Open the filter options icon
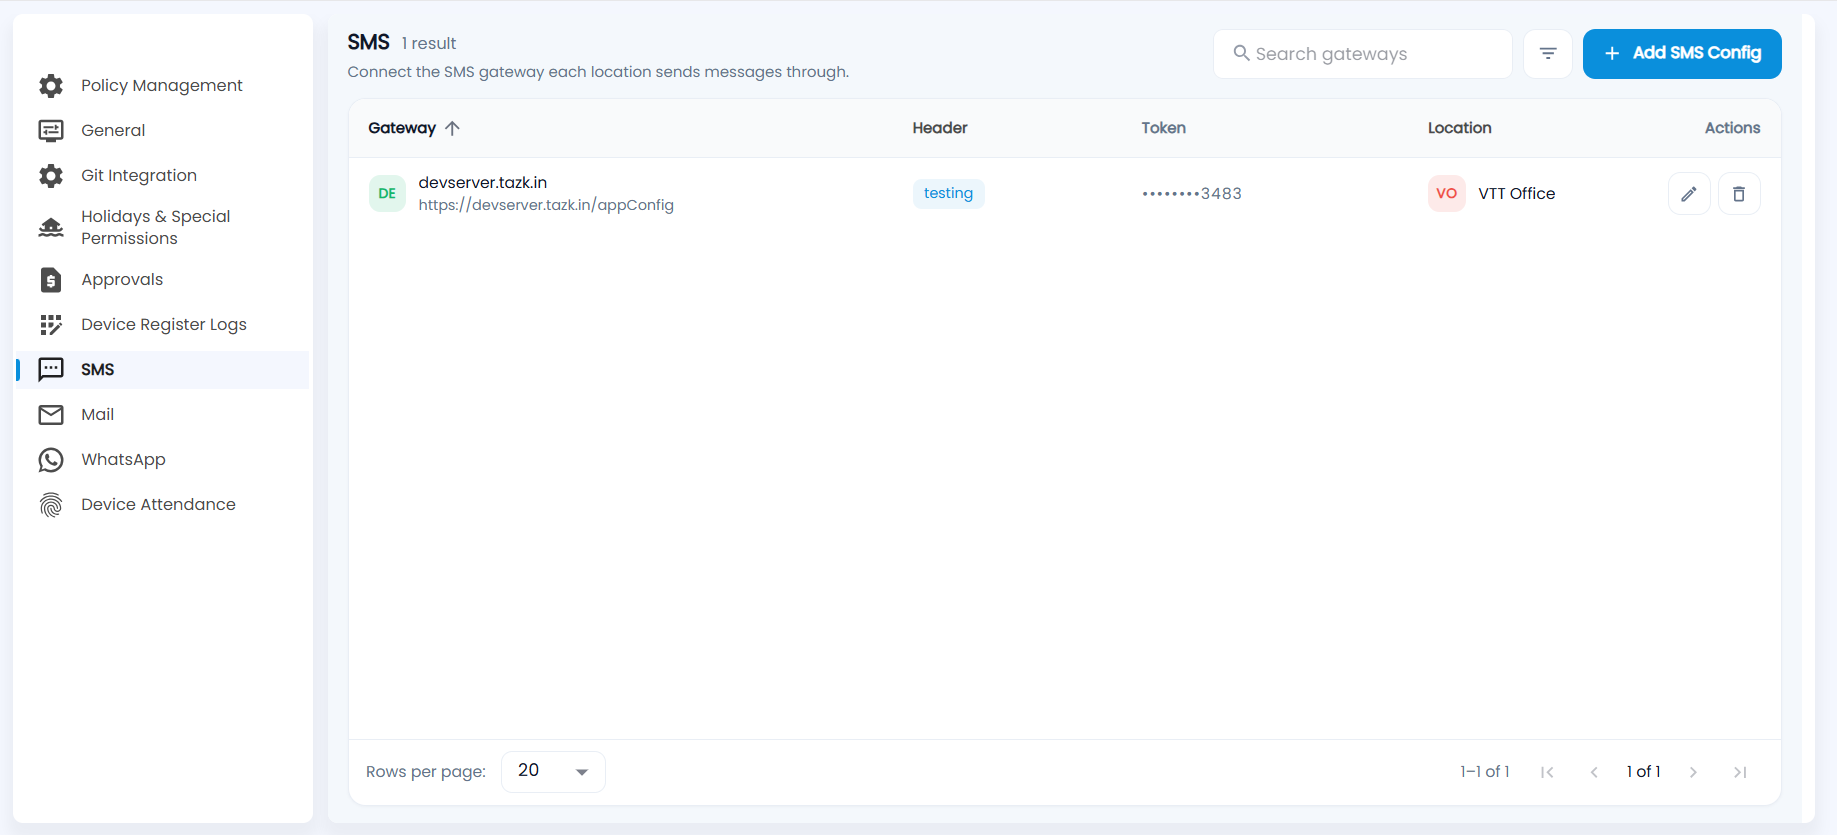1837x835 pixels. click(x=1548, y=54)
